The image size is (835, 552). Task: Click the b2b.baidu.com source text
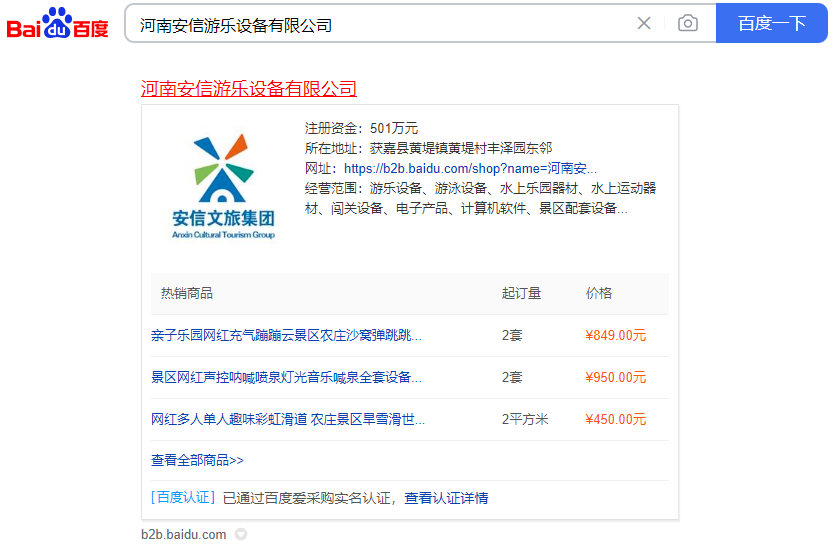(183, 535)
